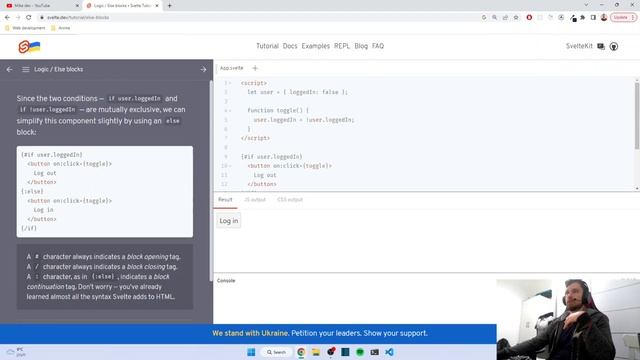640x360 pixels.
Task: Open new browser tab with plus
Action: click(169, 6)
